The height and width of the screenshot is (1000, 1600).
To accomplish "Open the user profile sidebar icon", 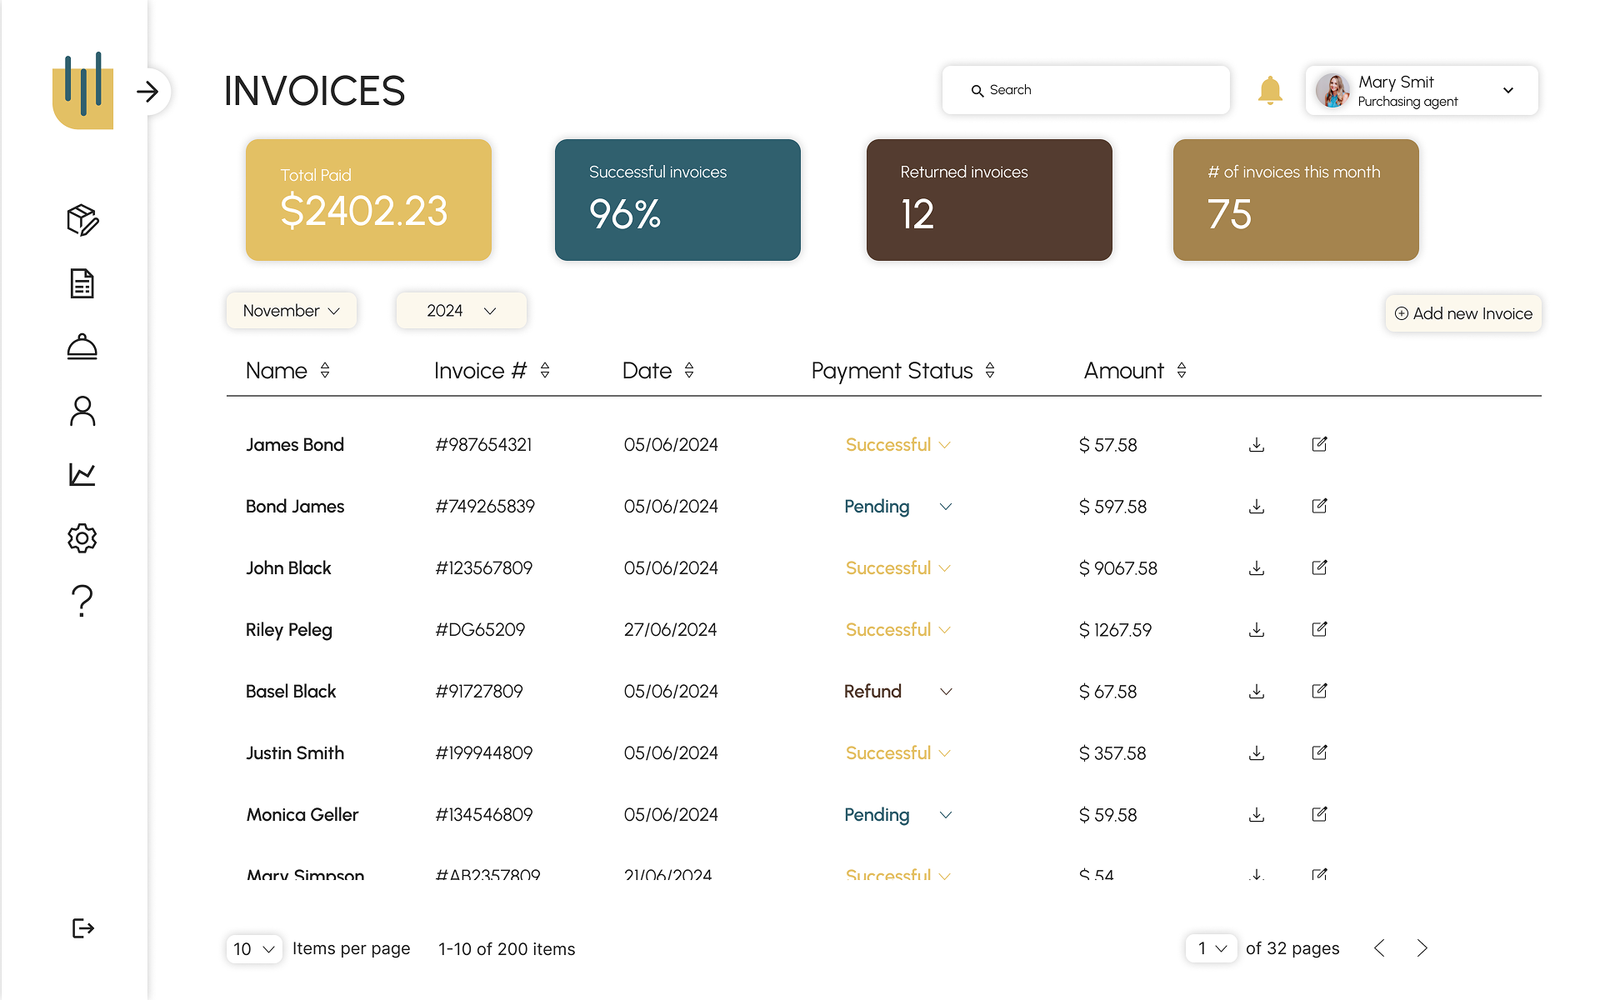I will (x=82, y=411).
